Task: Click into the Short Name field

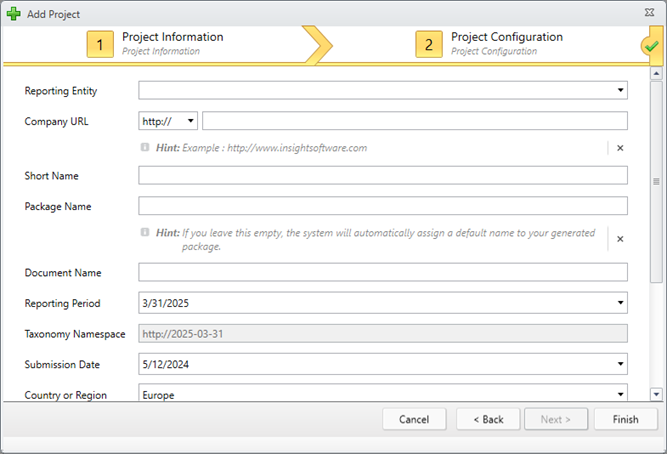Action: (383, 175)
